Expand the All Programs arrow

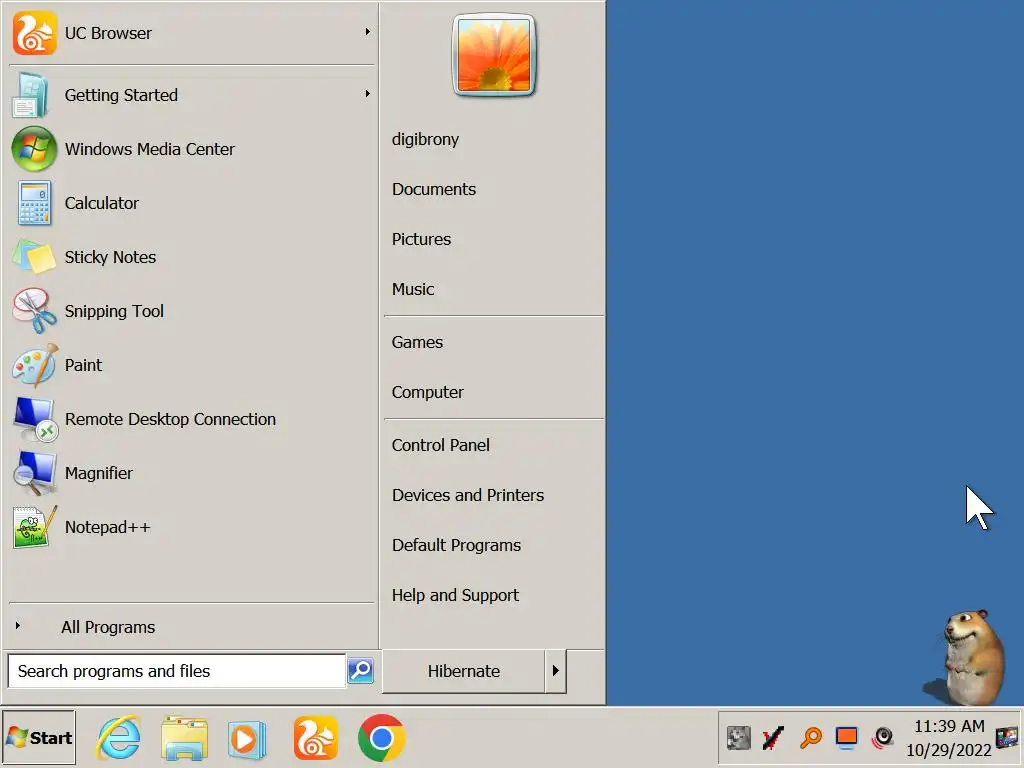tap(18, 626)
